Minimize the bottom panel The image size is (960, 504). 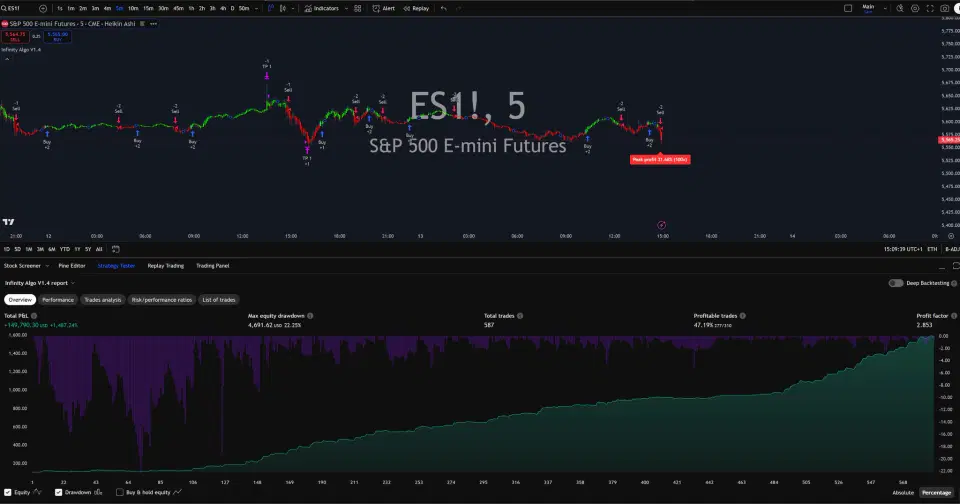point(942,266)
